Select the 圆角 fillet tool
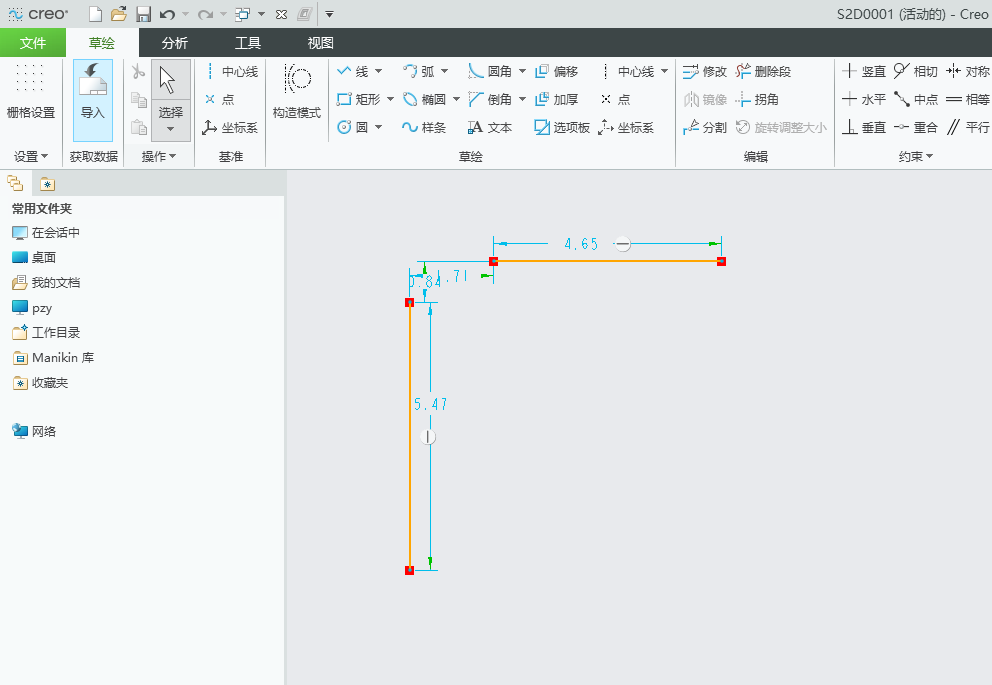The height and width of the screenshot is (685, 992). point(490,71)
